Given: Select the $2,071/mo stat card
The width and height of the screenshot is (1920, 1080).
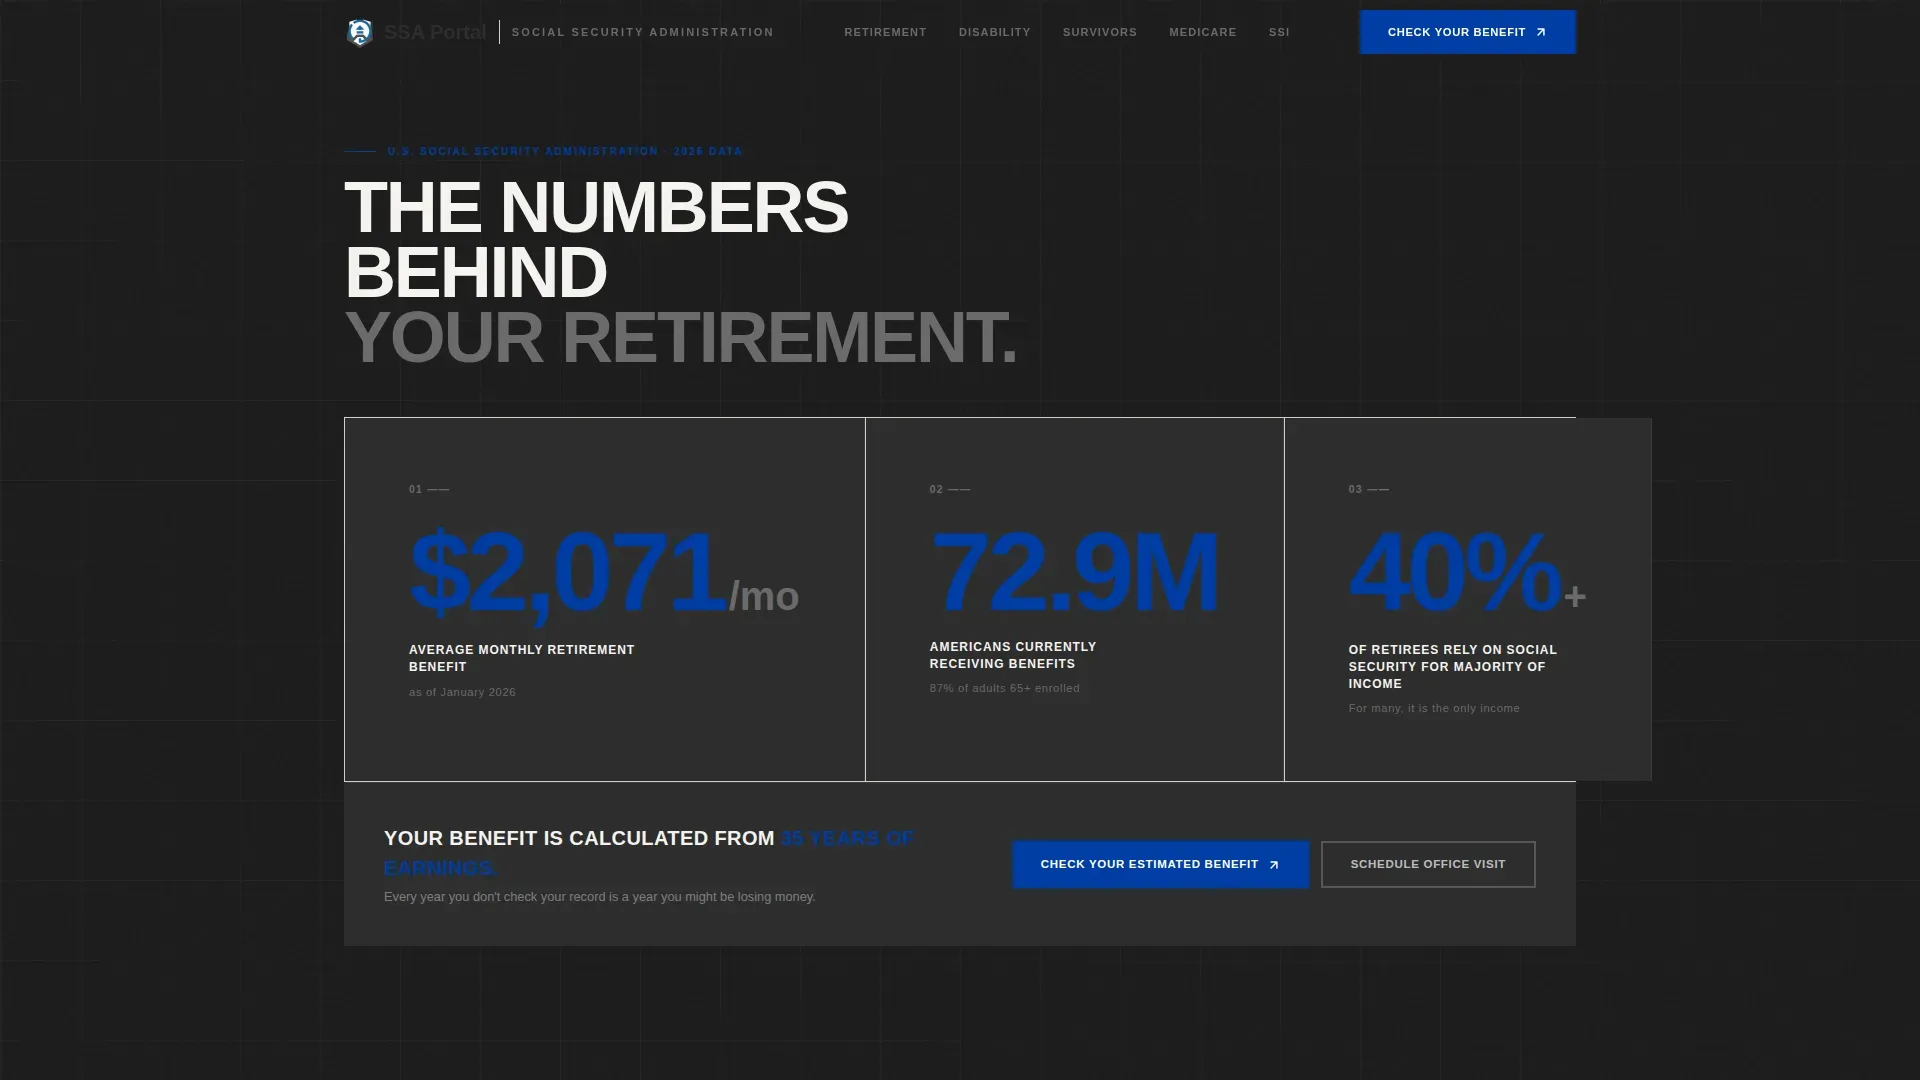Looking at the screenshot, I should 605,599.
